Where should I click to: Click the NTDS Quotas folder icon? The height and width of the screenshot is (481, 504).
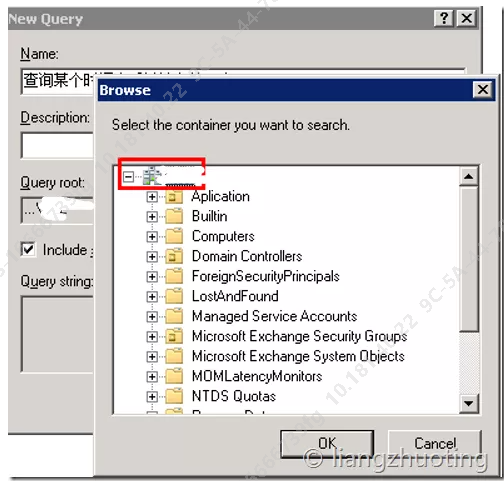pos(174,396)
